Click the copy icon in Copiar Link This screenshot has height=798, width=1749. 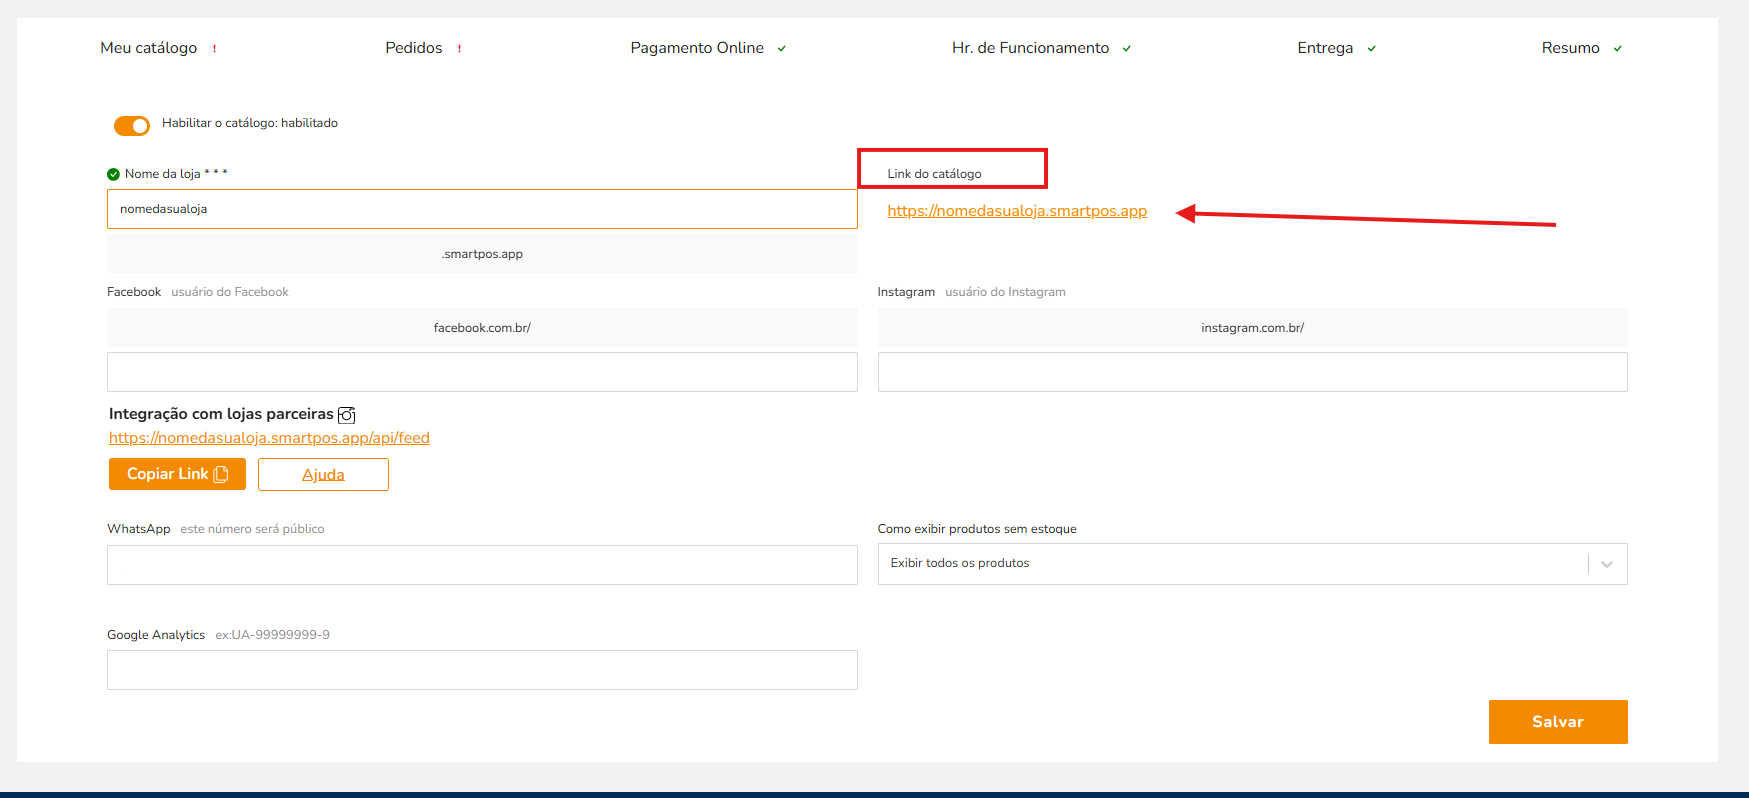click(x=222, y=474)
